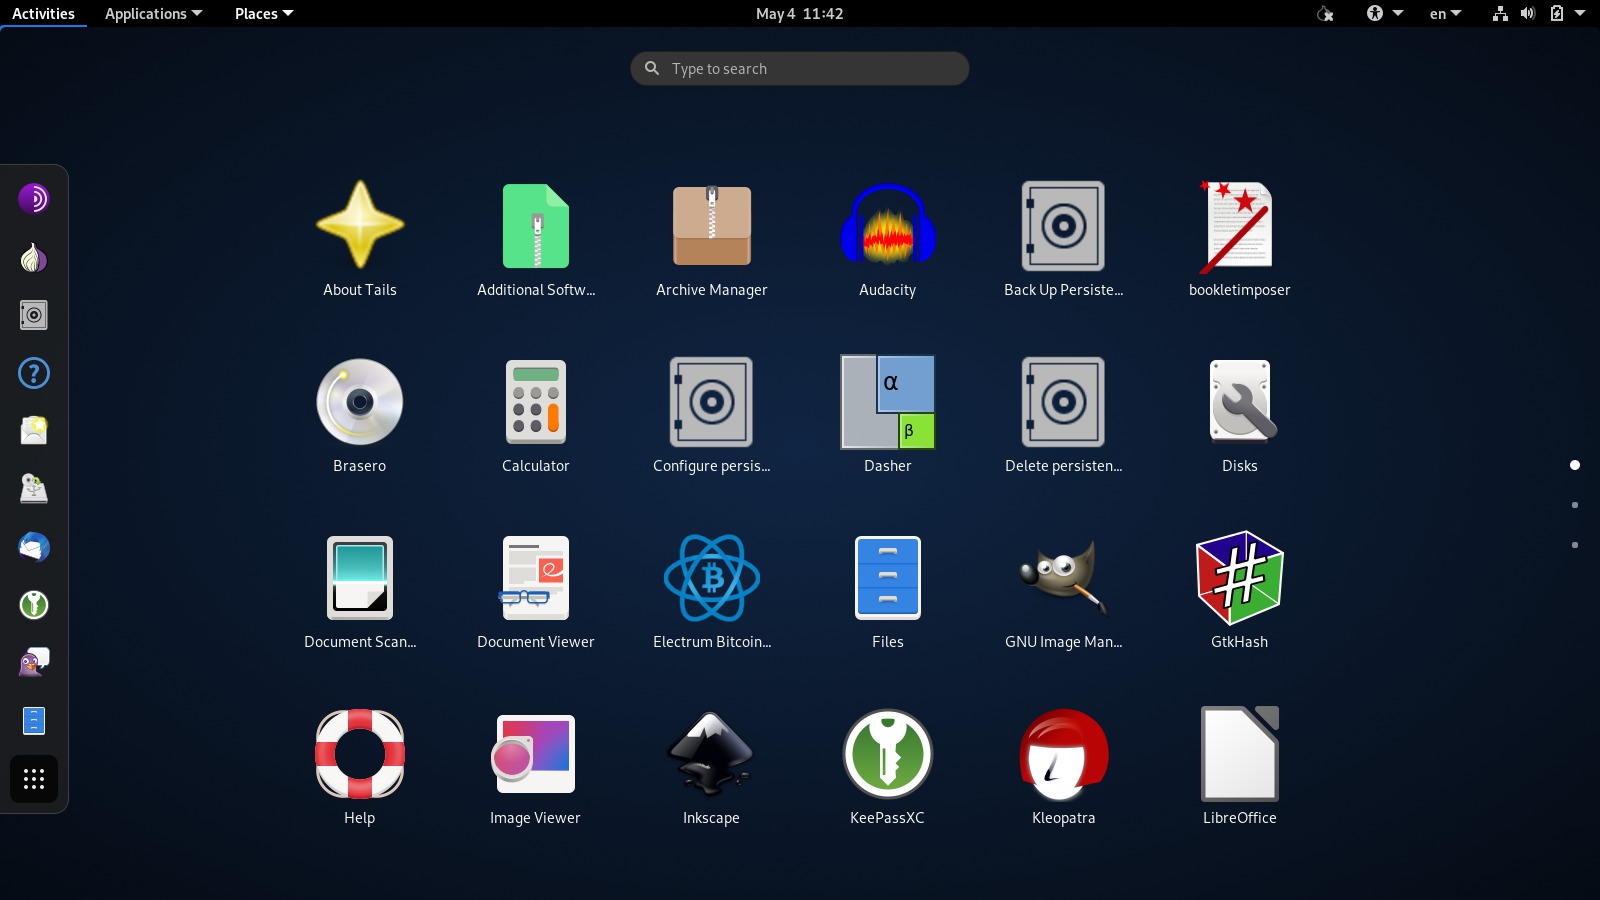Launch Document Viewer
Screen dimensions: 1600x900
(536, 592)
